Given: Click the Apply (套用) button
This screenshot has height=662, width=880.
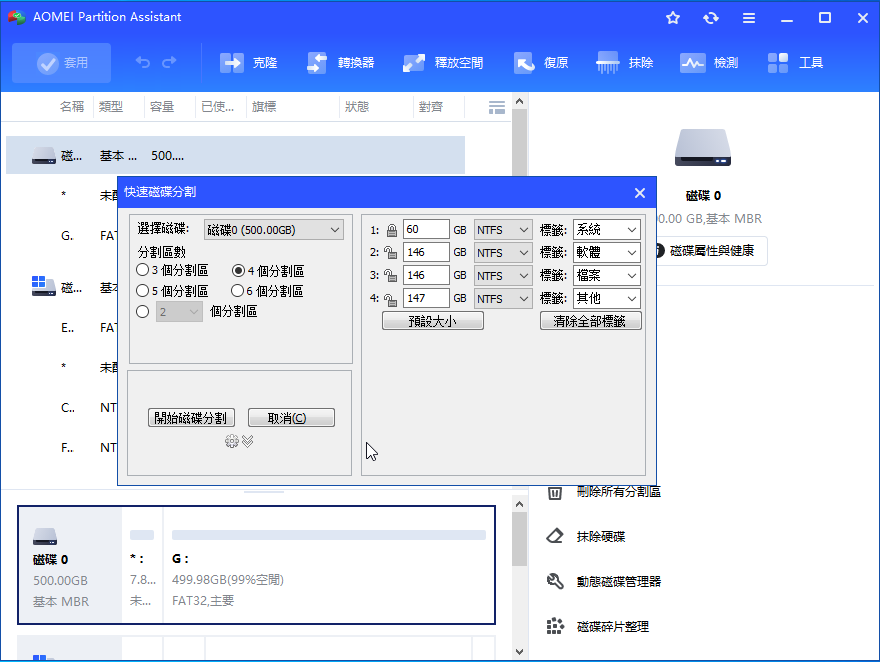Looking at the screenshot, I should click(62, 63).
